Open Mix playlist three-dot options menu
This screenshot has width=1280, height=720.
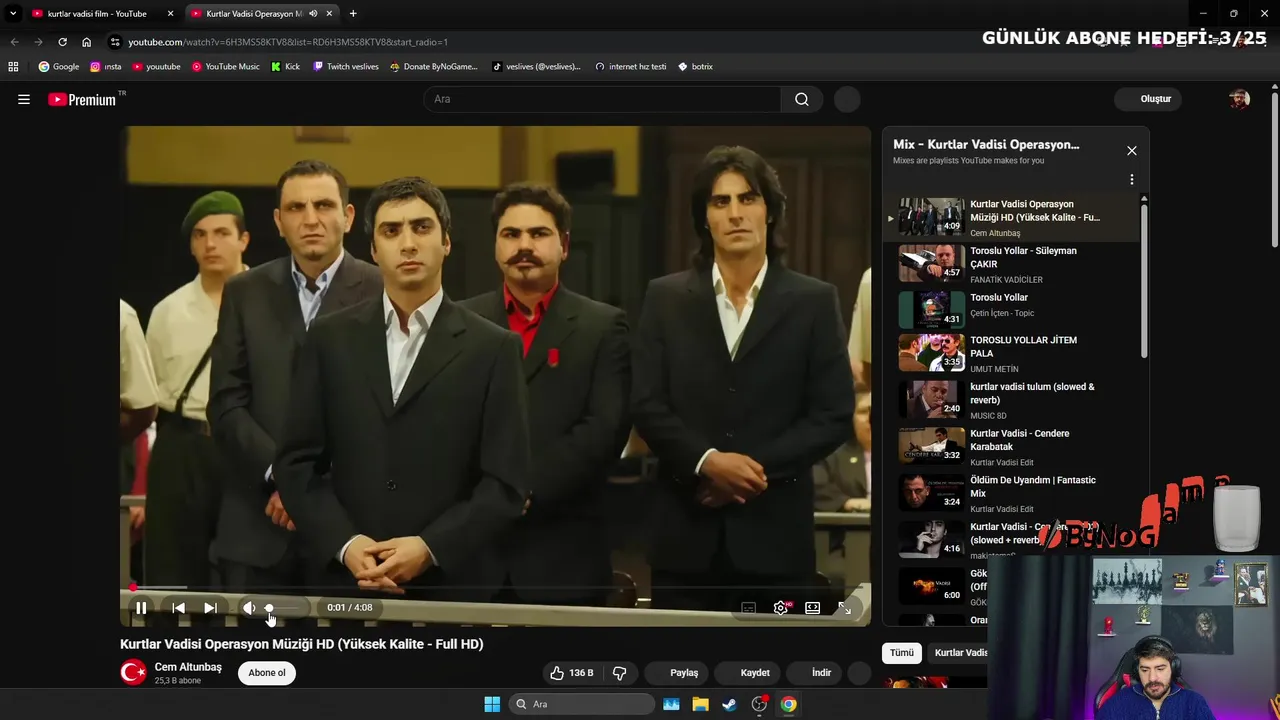tap(1132, 180)
